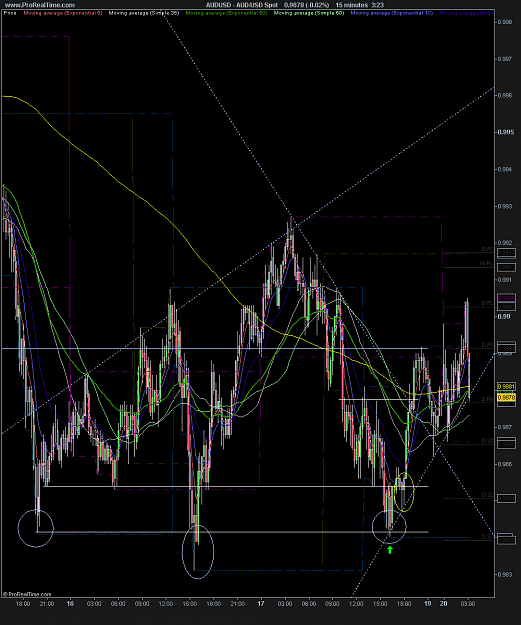Click the 0.9878 (-0.02%) quote in header

pos(306,5)
